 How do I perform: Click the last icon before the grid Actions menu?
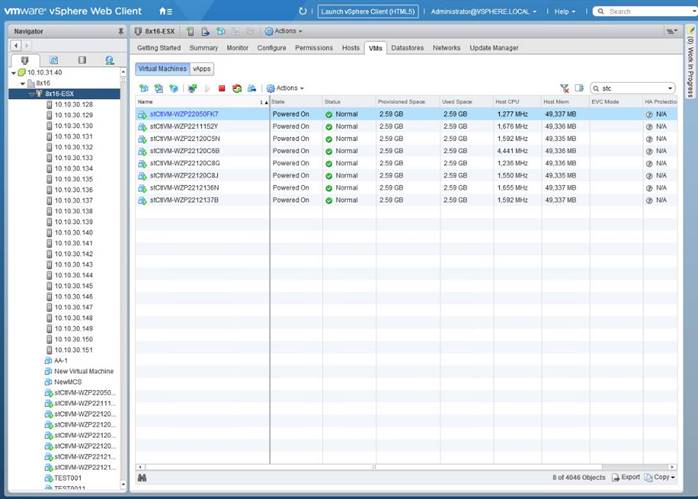252,88
